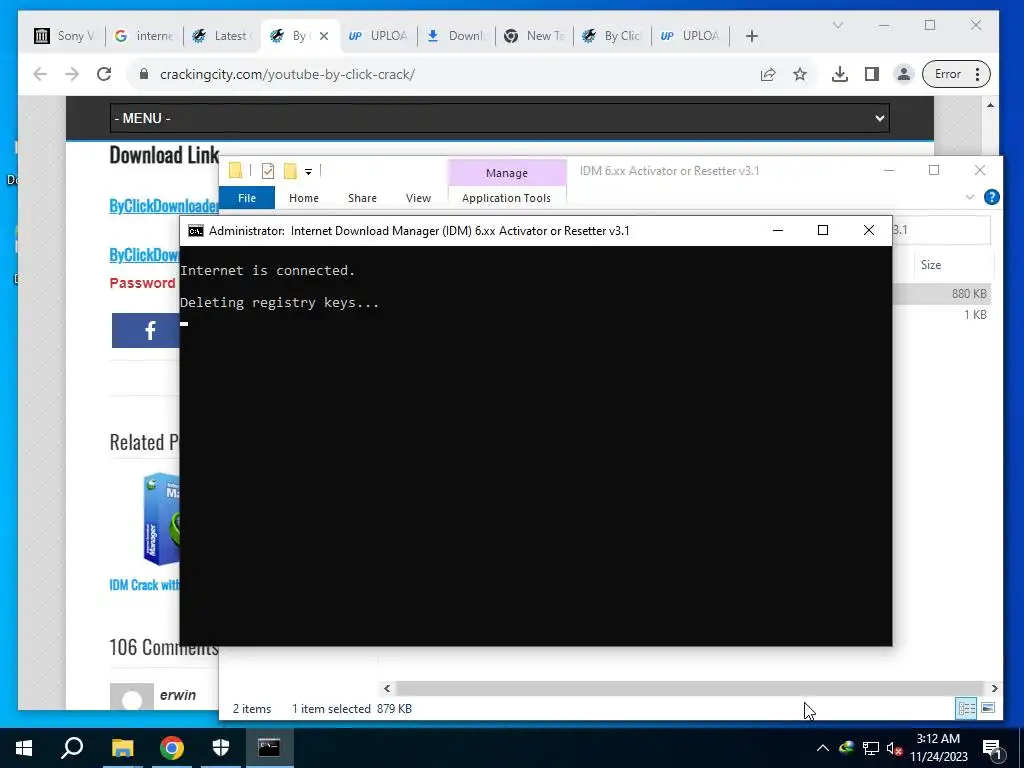Image resolution: width=1024 pixels, height=768 pixels.
Task: Open Chrome's downloads tray icon
Action: click(840, 74)
